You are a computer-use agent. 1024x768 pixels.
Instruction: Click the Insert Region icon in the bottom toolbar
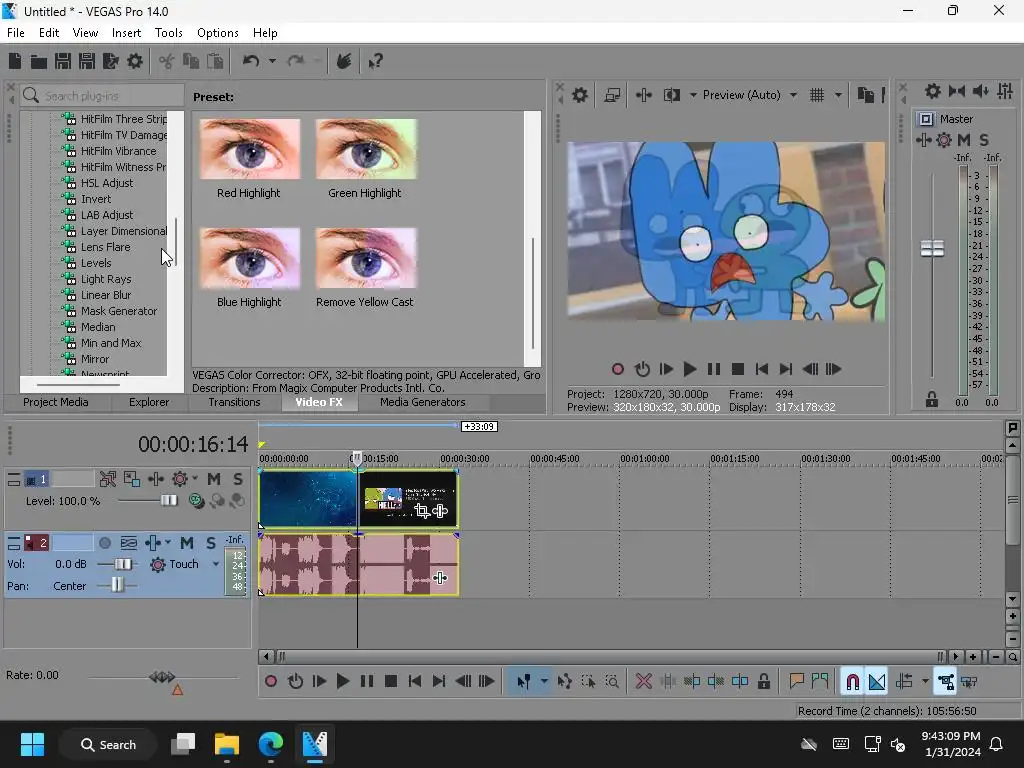(x=820, y=682)
